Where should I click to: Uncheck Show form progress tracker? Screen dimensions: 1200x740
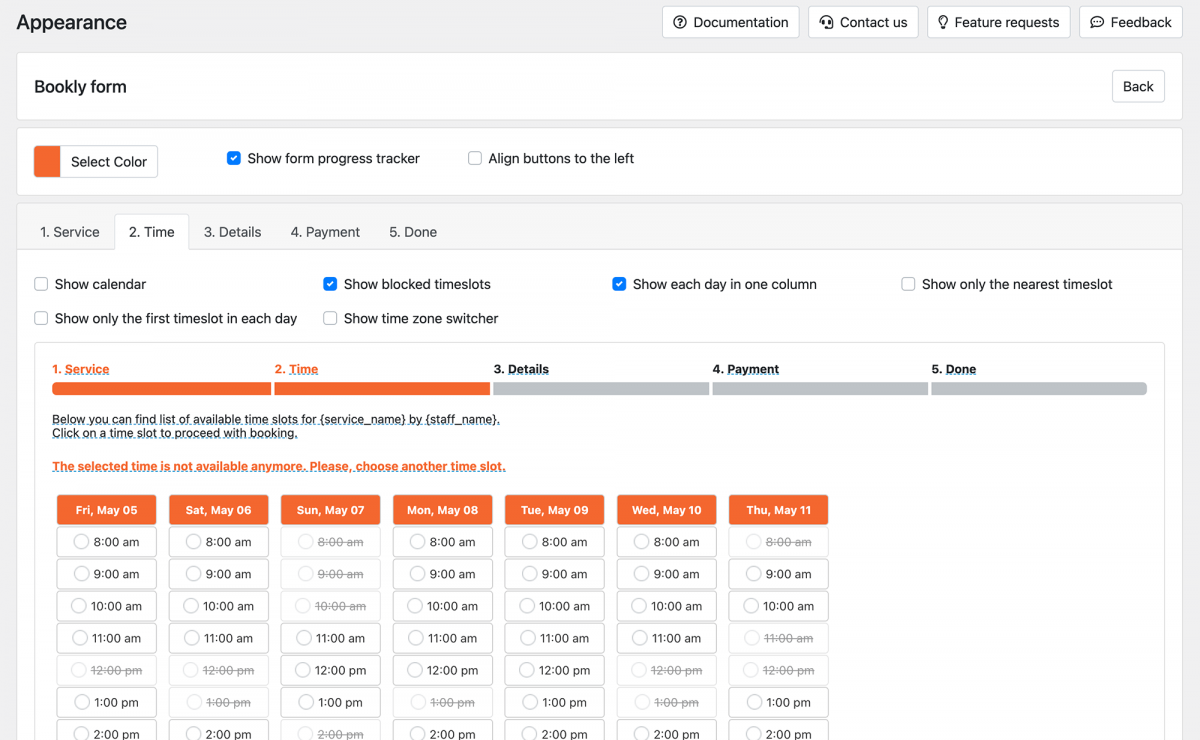(233, 158)
